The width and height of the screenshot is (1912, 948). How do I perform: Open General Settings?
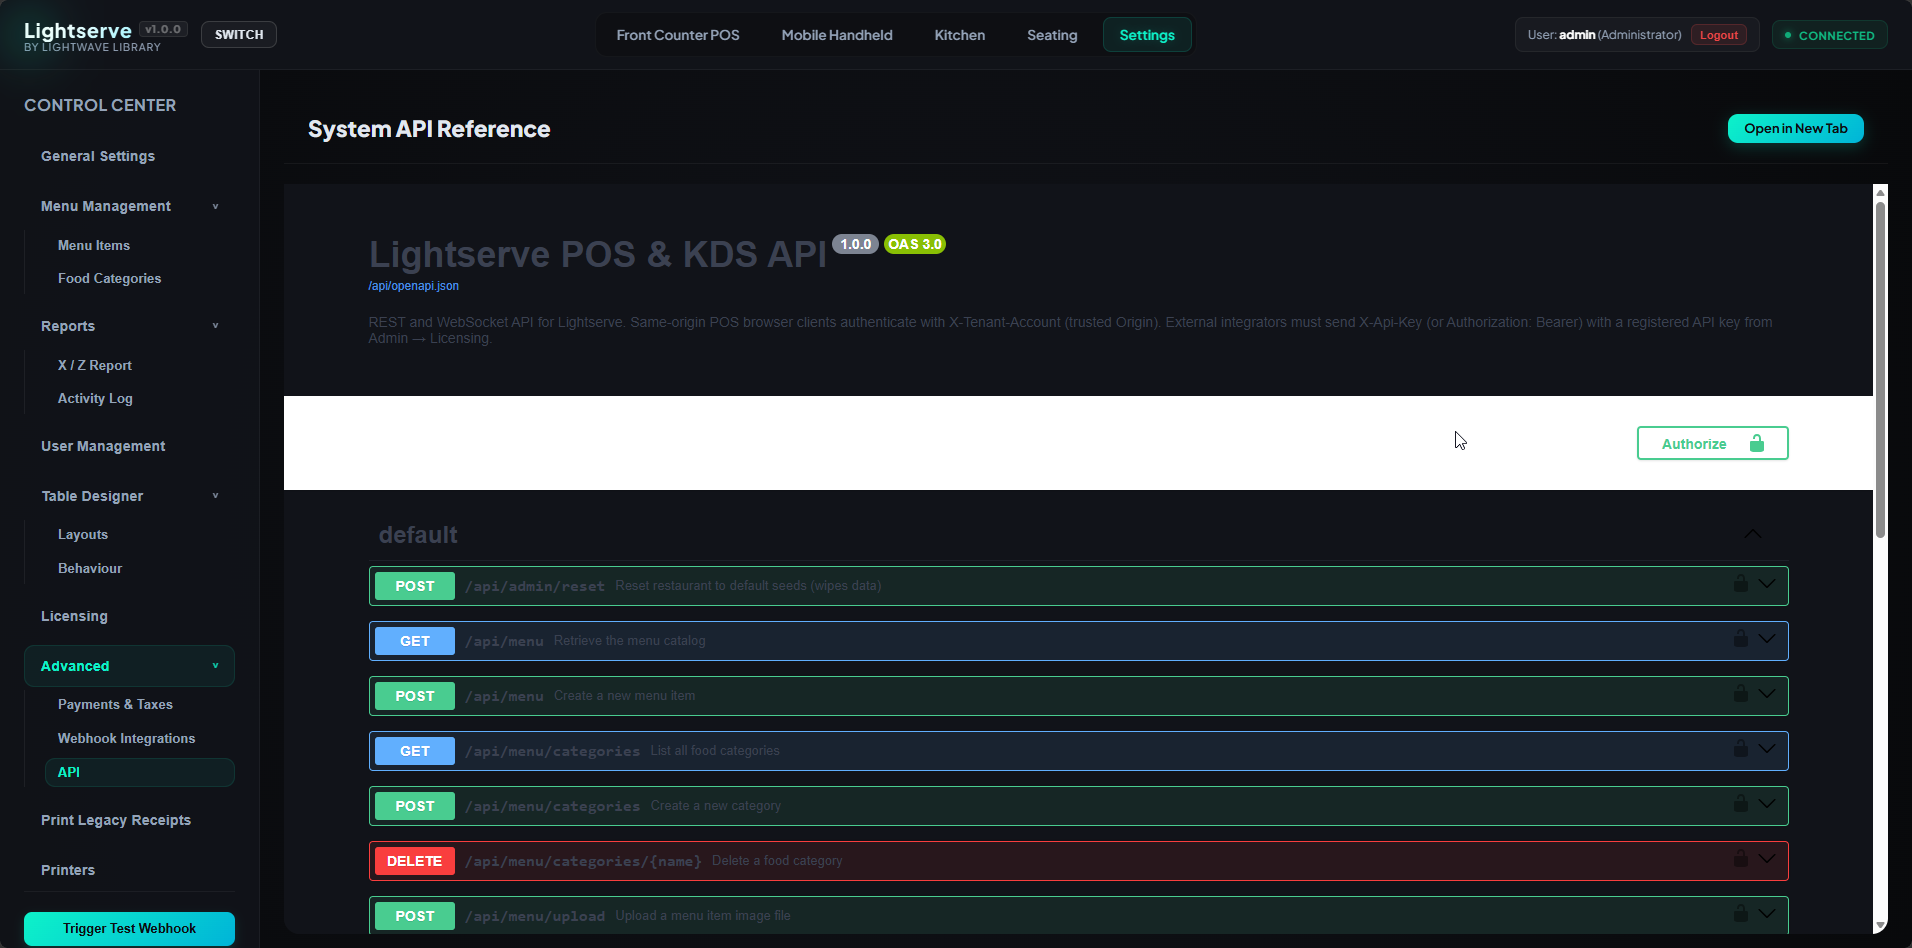(x=98, y=156)
